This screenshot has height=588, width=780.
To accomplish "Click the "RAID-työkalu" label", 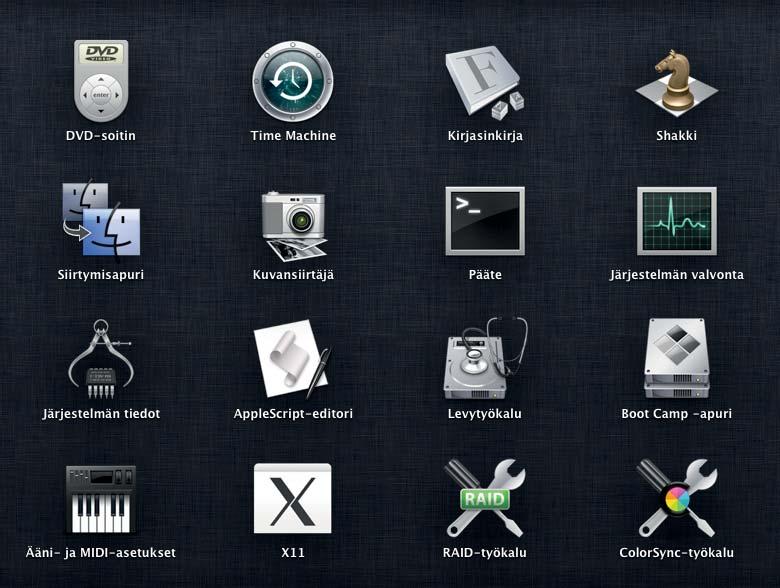I will 485,553.
